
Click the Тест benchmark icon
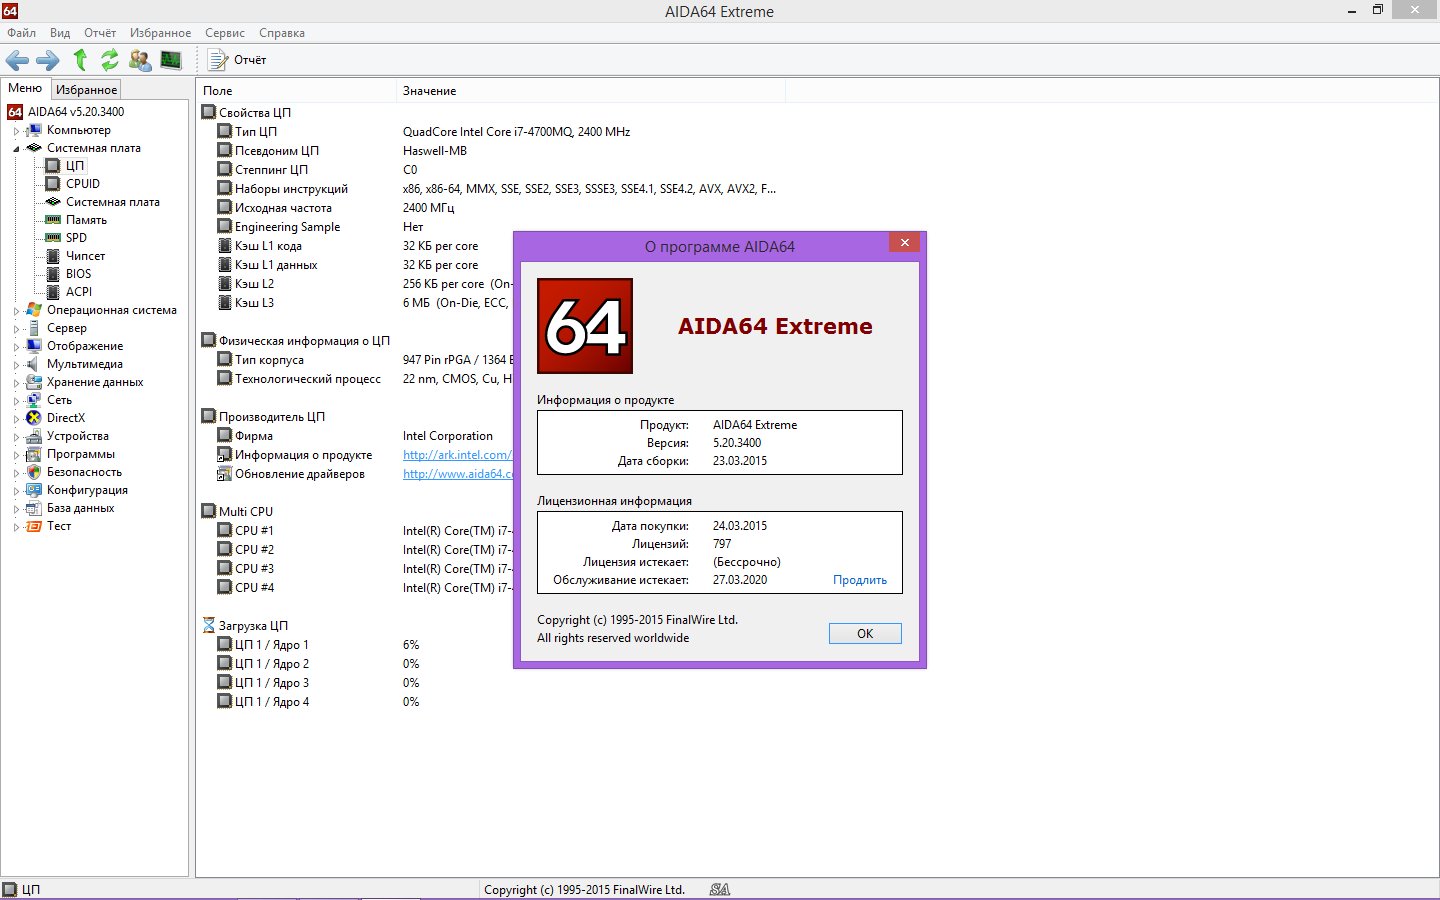[x=34, y=526]
